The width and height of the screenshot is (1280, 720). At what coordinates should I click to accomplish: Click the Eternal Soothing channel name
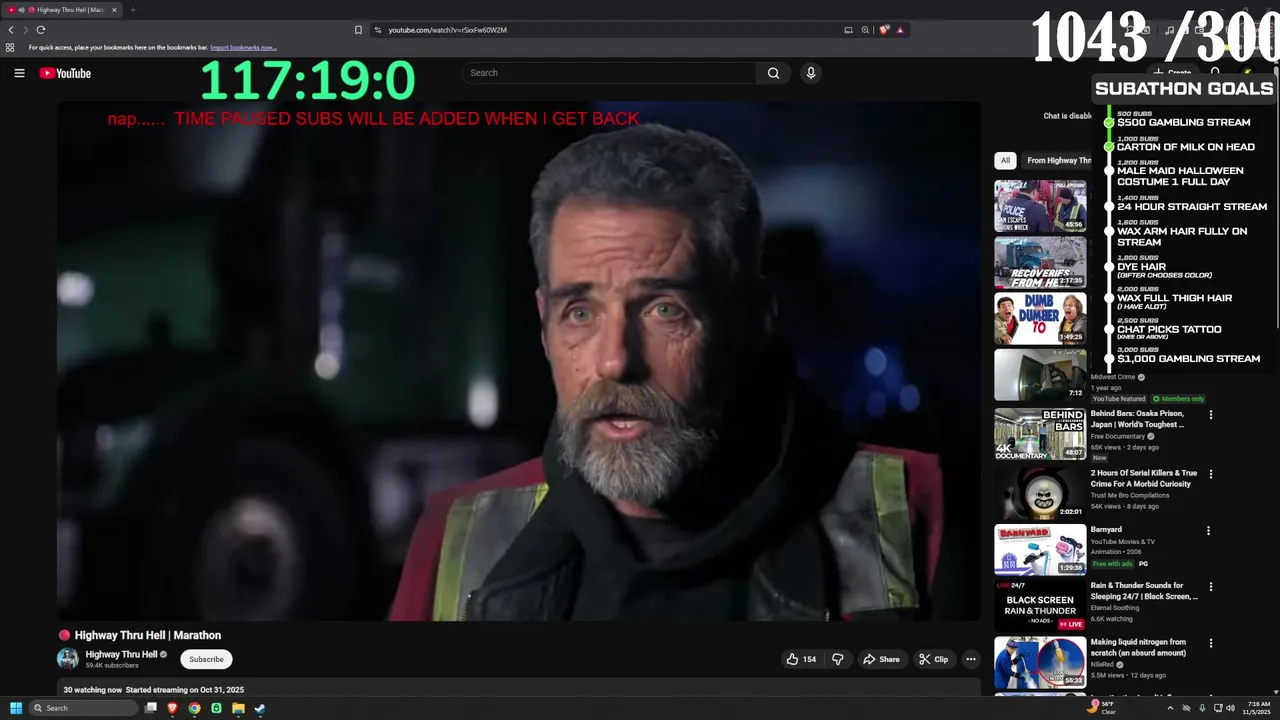pos(1114,607)
